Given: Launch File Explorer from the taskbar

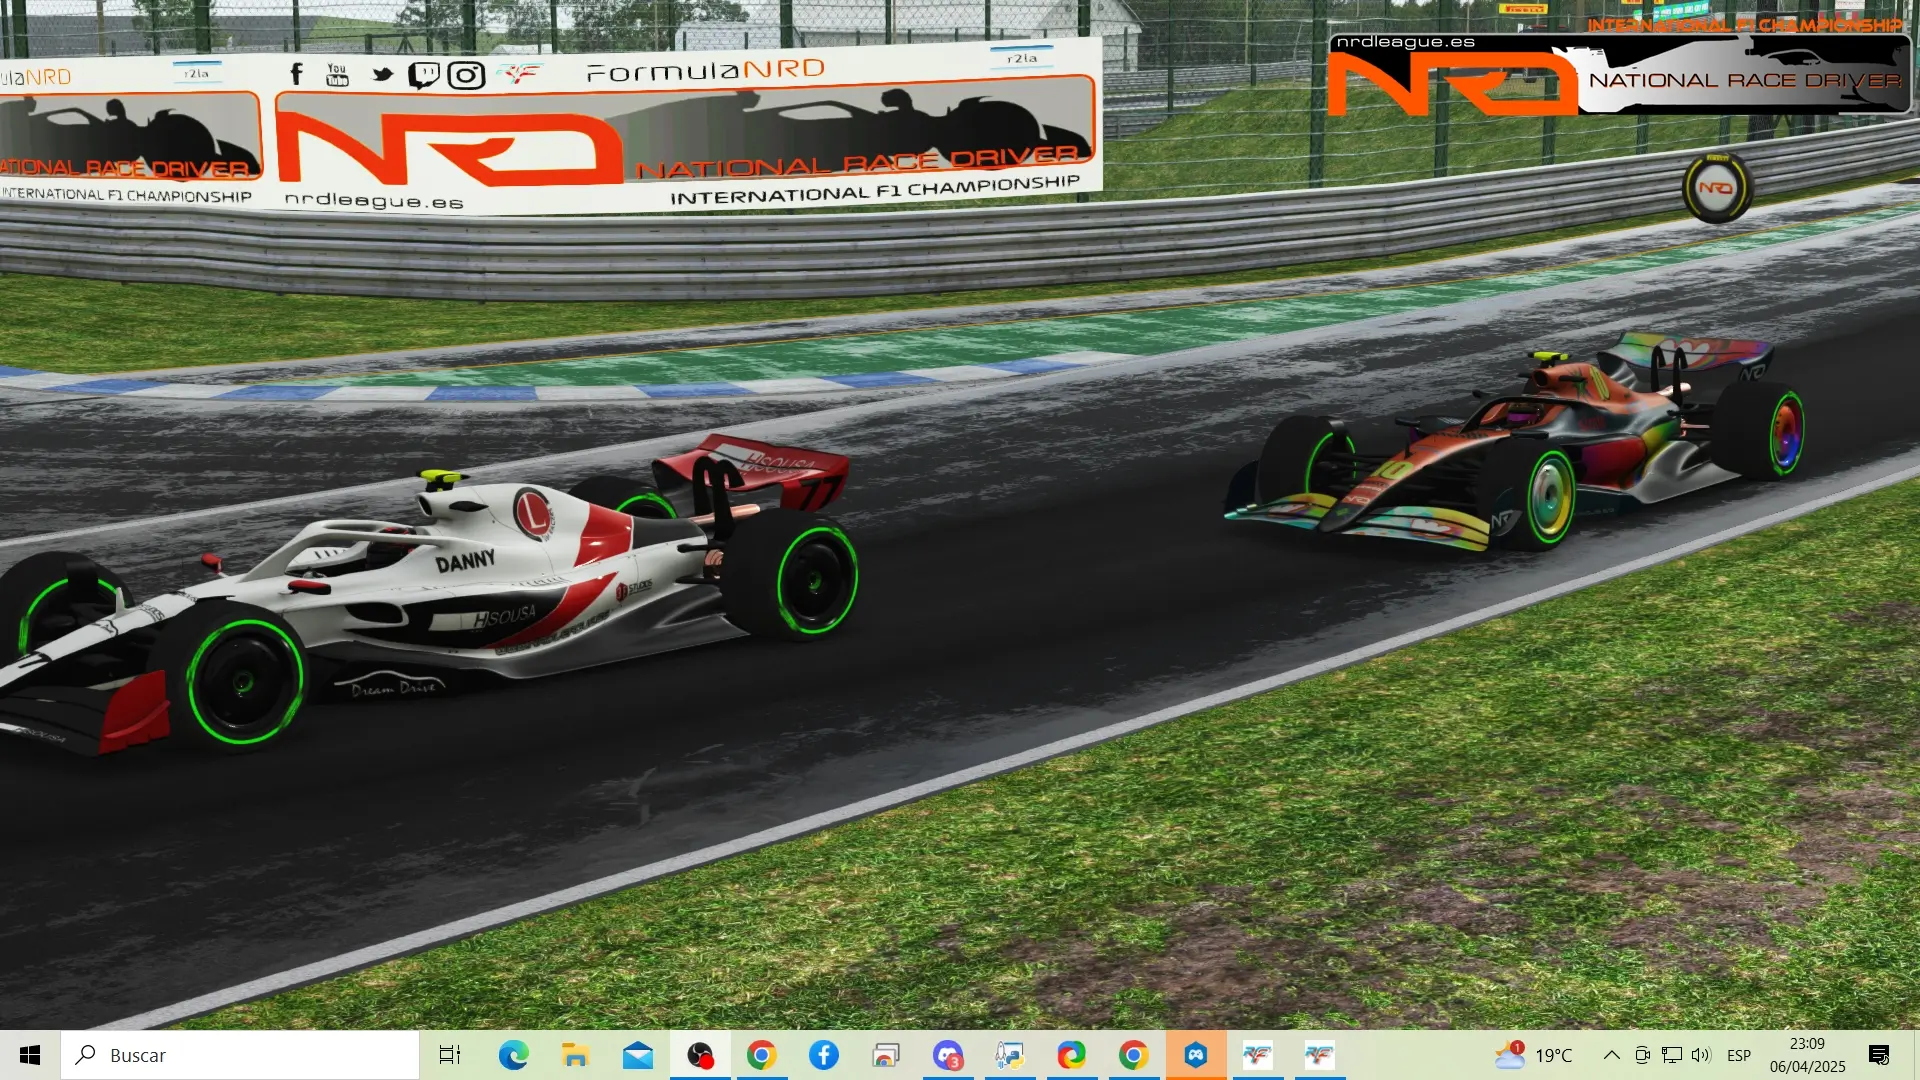Looking at the screenshot, I should click(576, 1055).
